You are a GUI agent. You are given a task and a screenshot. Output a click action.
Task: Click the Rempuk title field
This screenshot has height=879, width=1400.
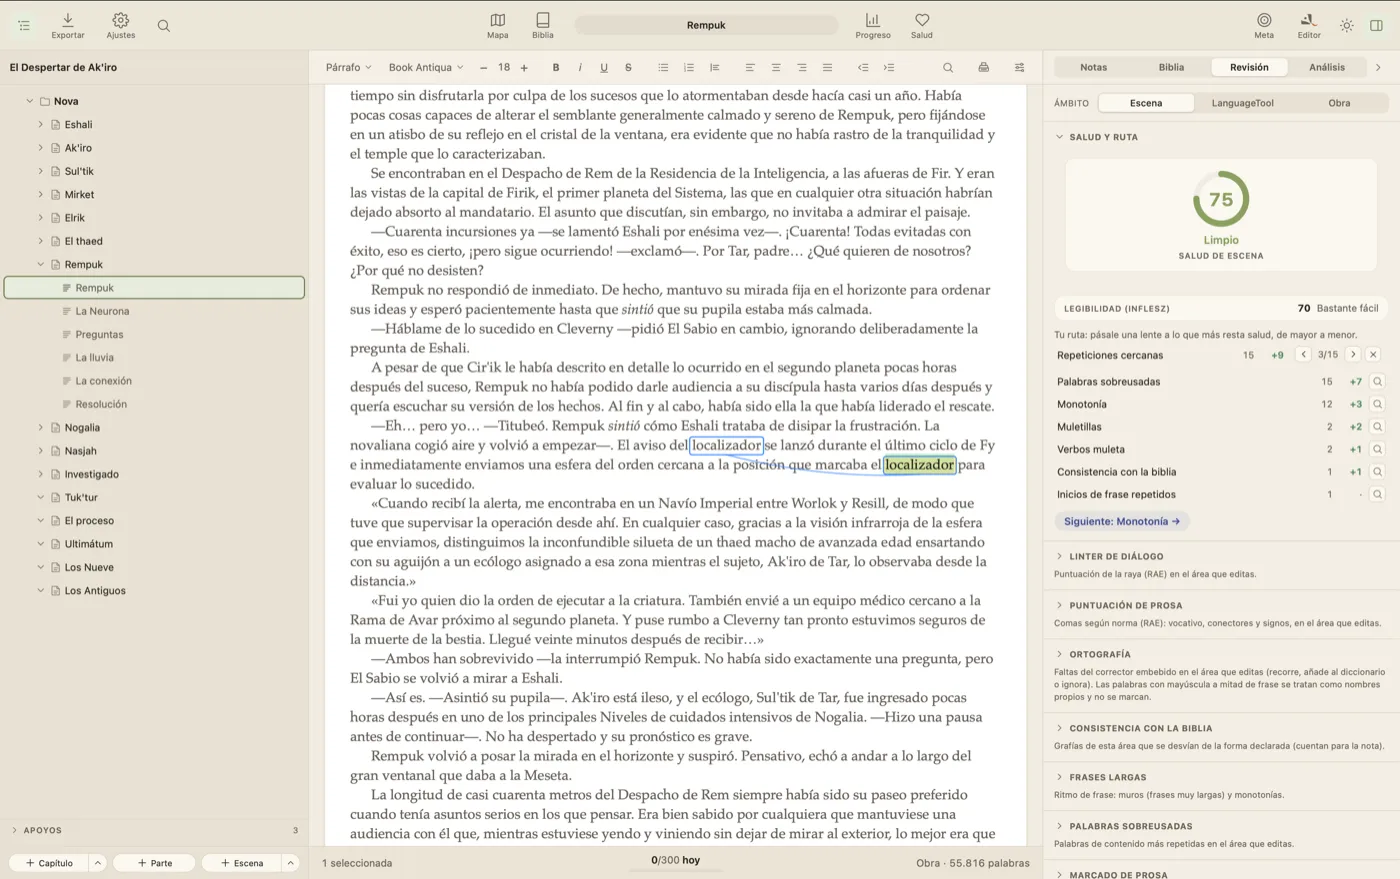pos(706,25)
